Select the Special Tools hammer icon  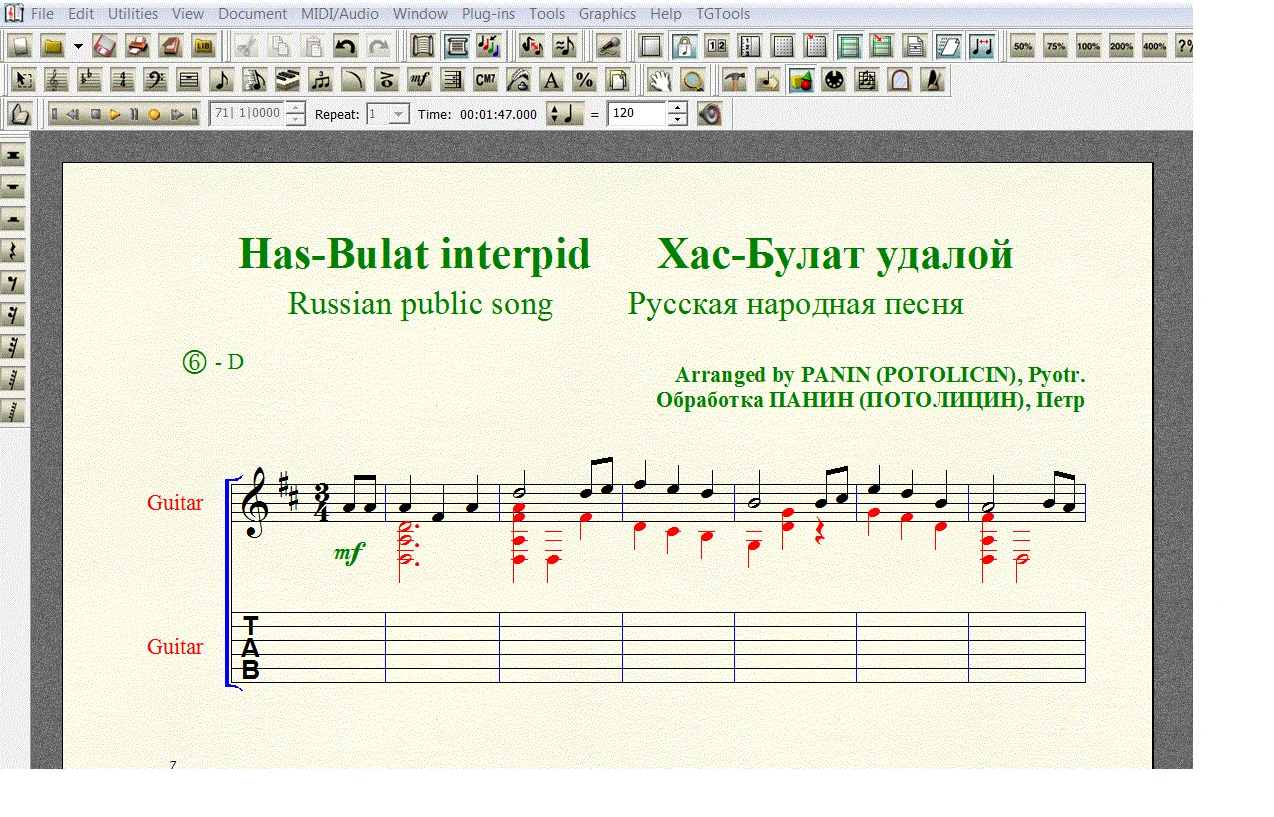(734, 80)
